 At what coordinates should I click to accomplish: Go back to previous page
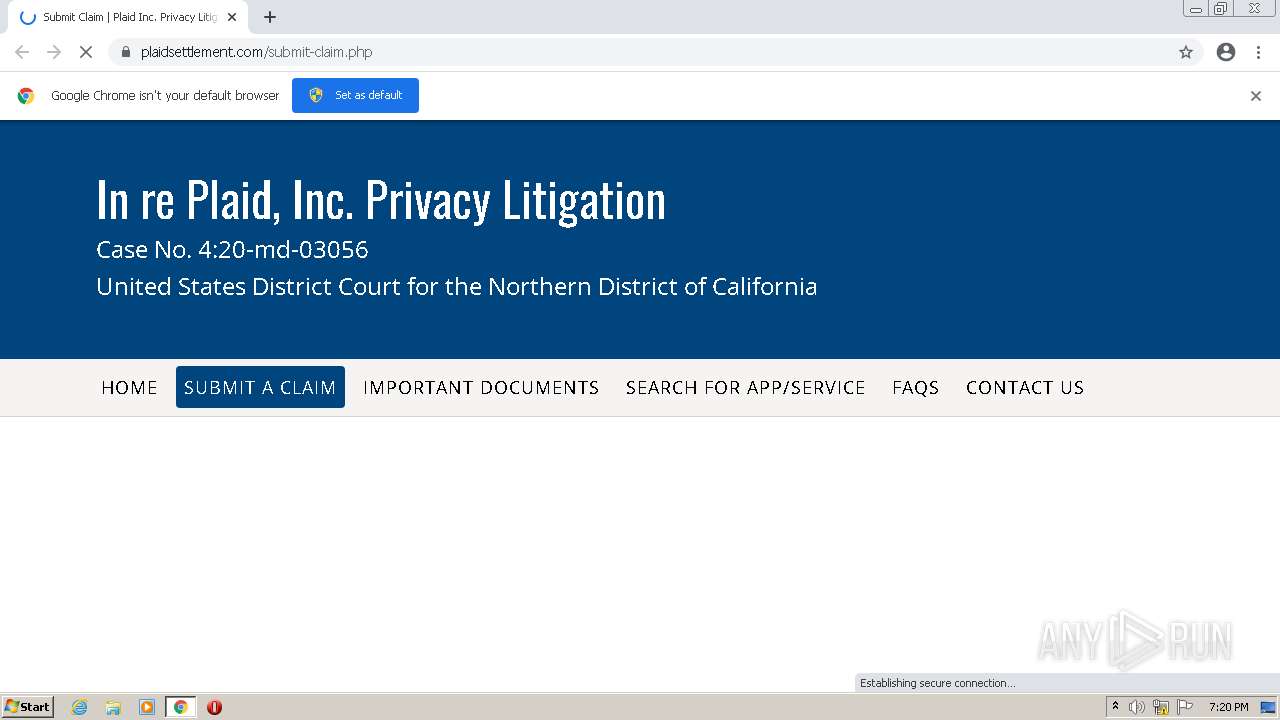tap(22, 52)
